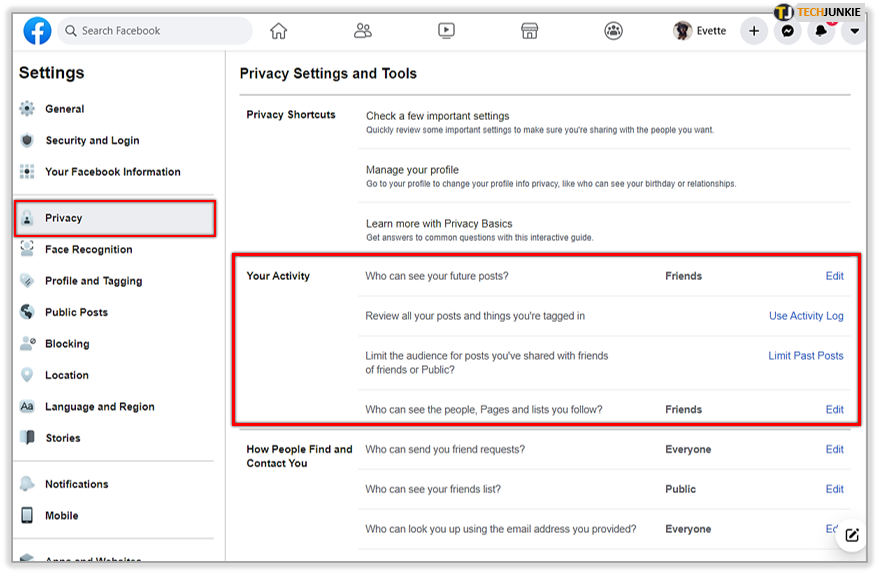
Task: Click 'How People Find and Contact You' heading
Action: click(x=299, y=456)
